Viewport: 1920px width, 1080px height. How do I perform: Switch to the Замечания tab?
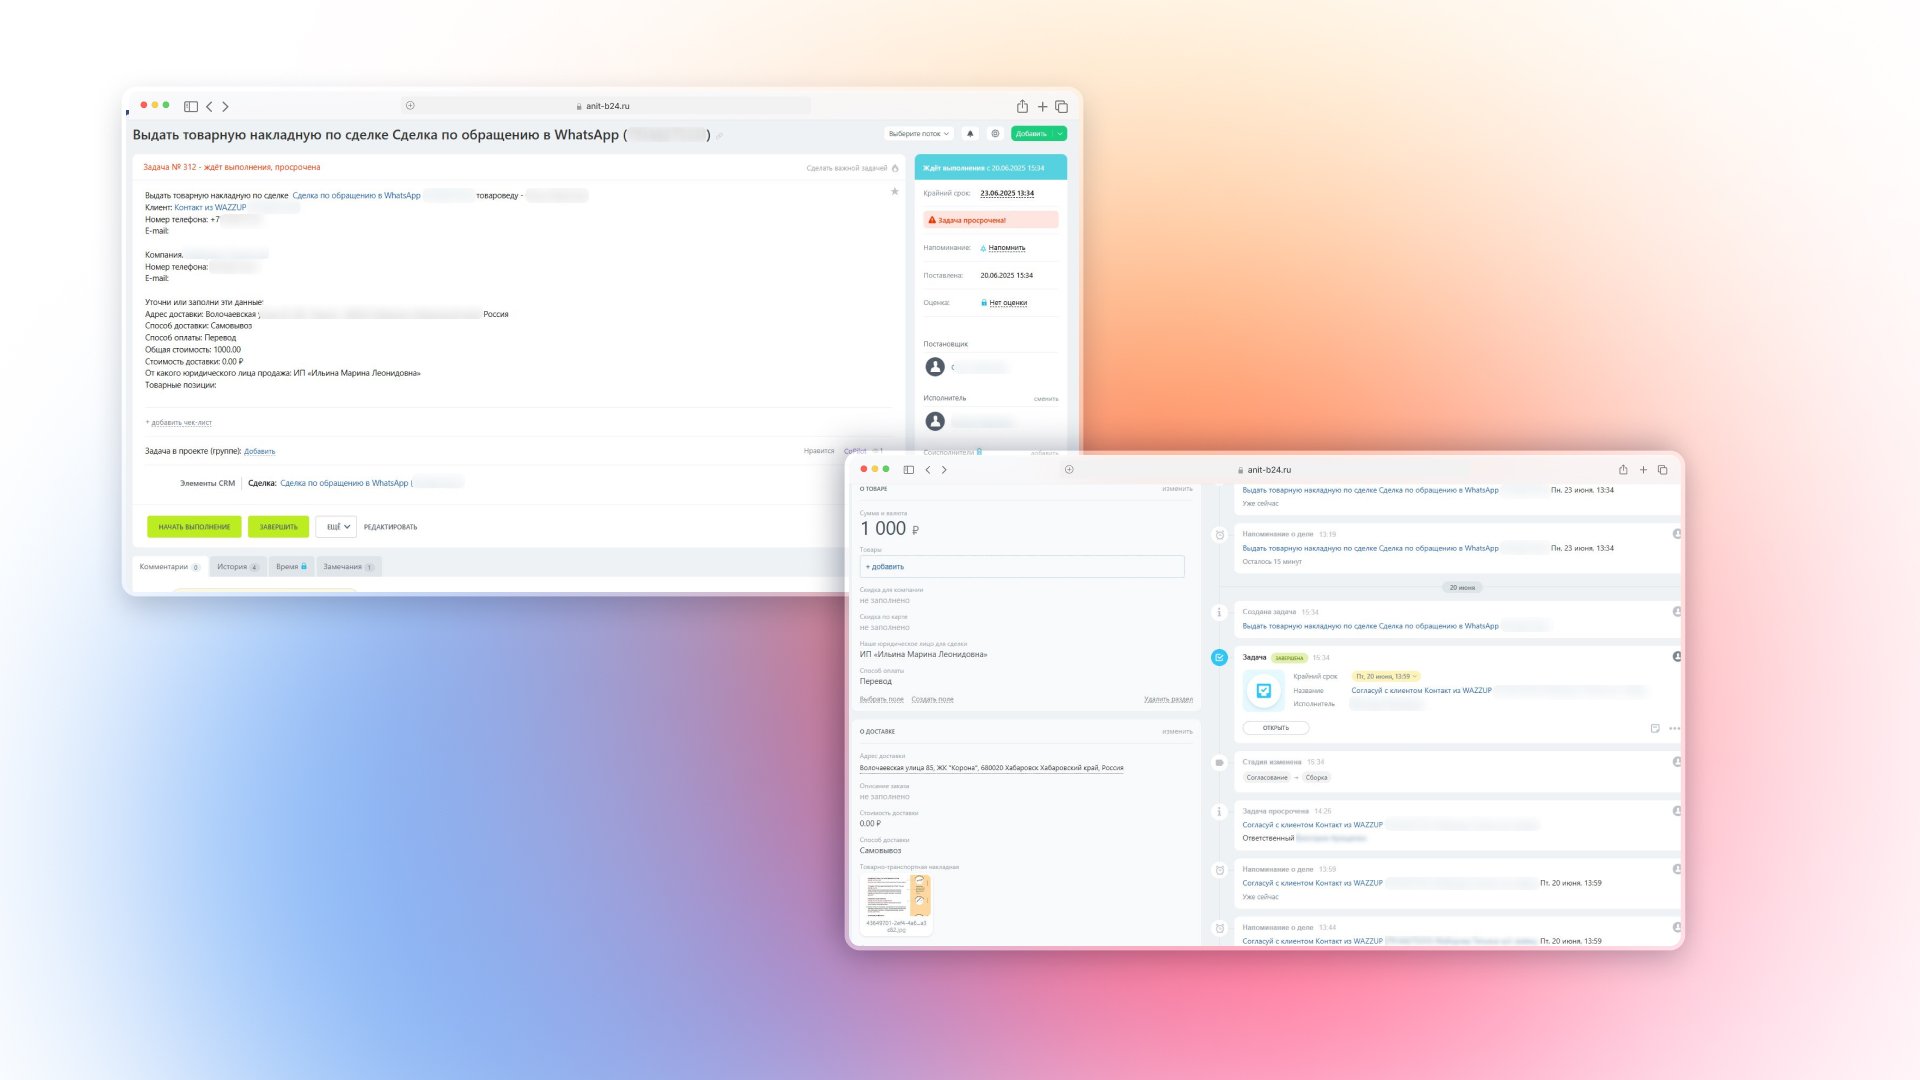(x=347, y=567)
